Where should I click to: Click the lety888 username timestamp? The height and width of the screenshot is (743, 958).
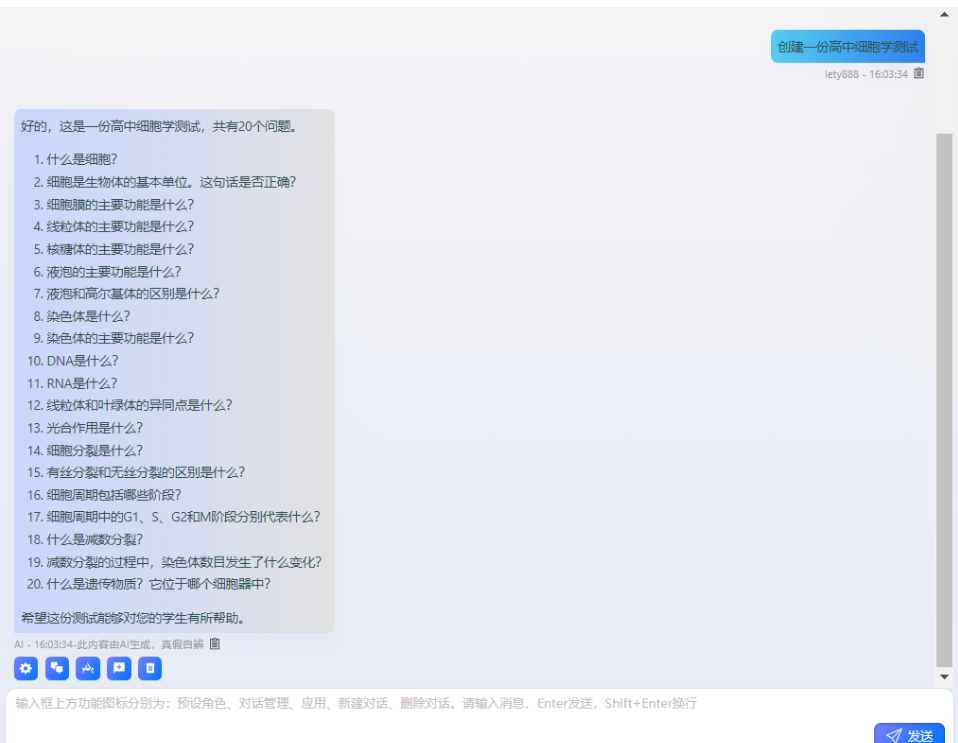tap(866, 74)
